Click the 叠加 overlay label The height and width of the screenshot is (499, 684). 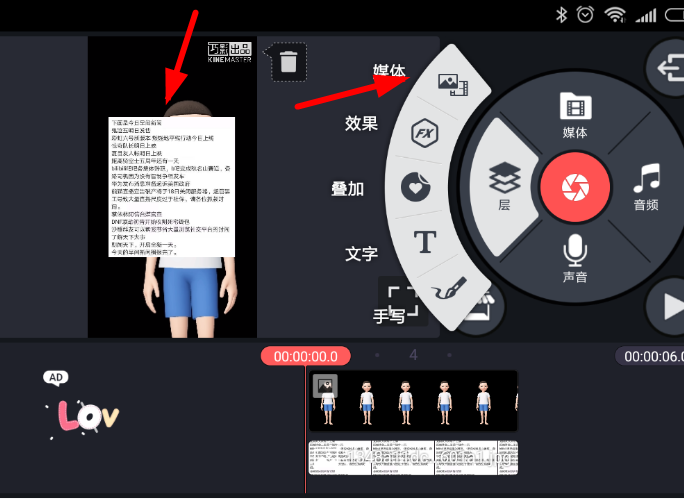click(x=347, y=188)
